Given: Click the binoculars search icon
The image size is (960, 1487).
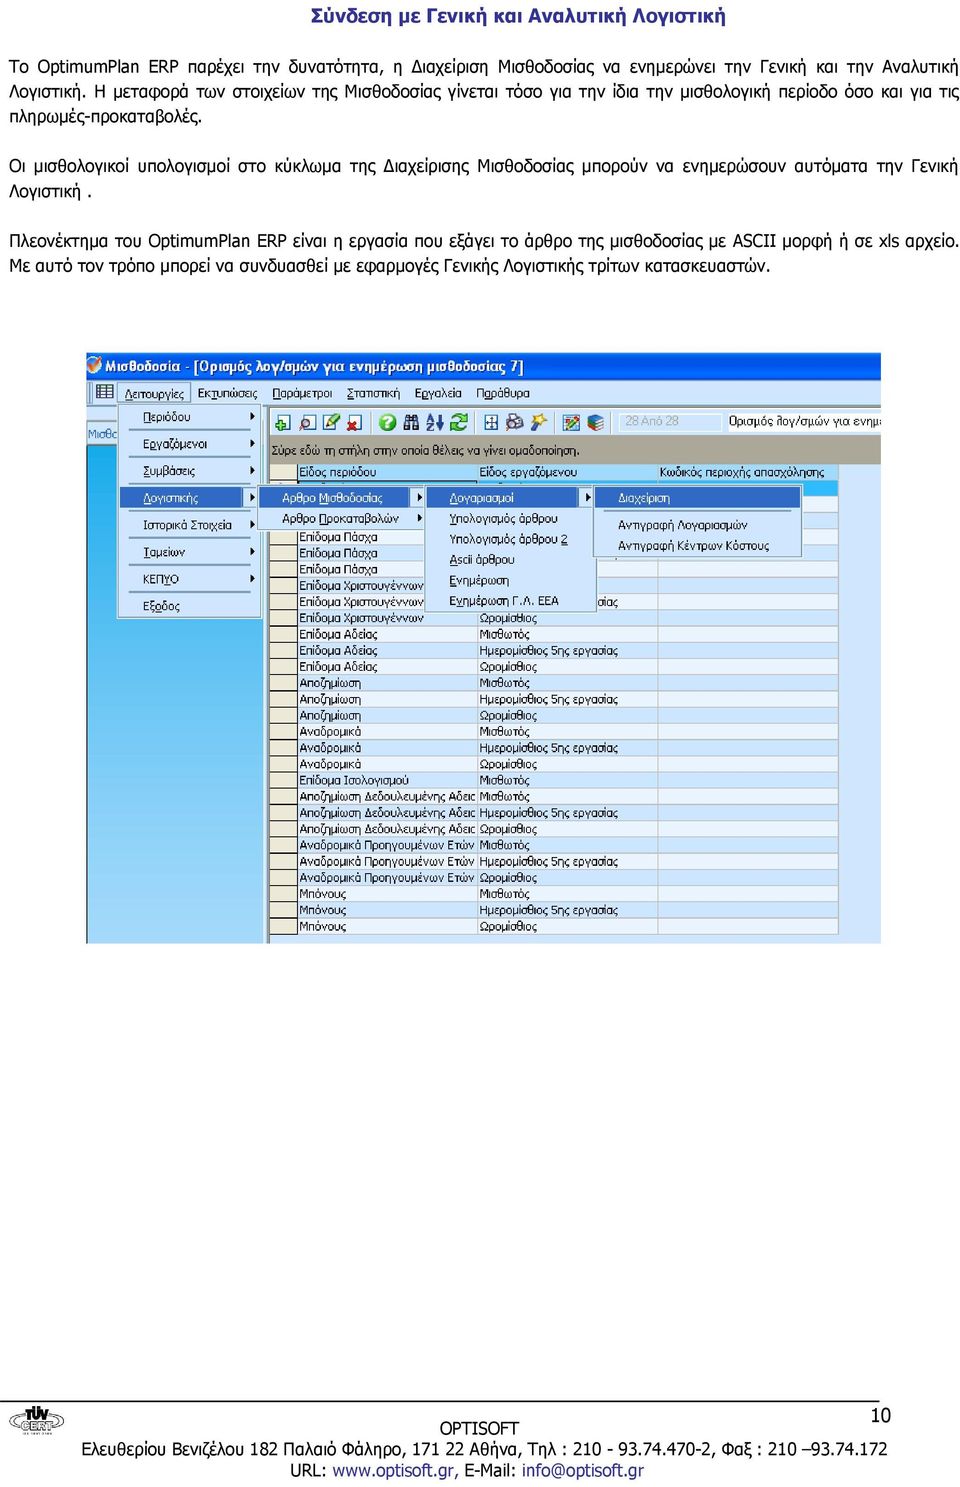Looking at the screenshot, I should pyautogui.click(x=411, y=422).
